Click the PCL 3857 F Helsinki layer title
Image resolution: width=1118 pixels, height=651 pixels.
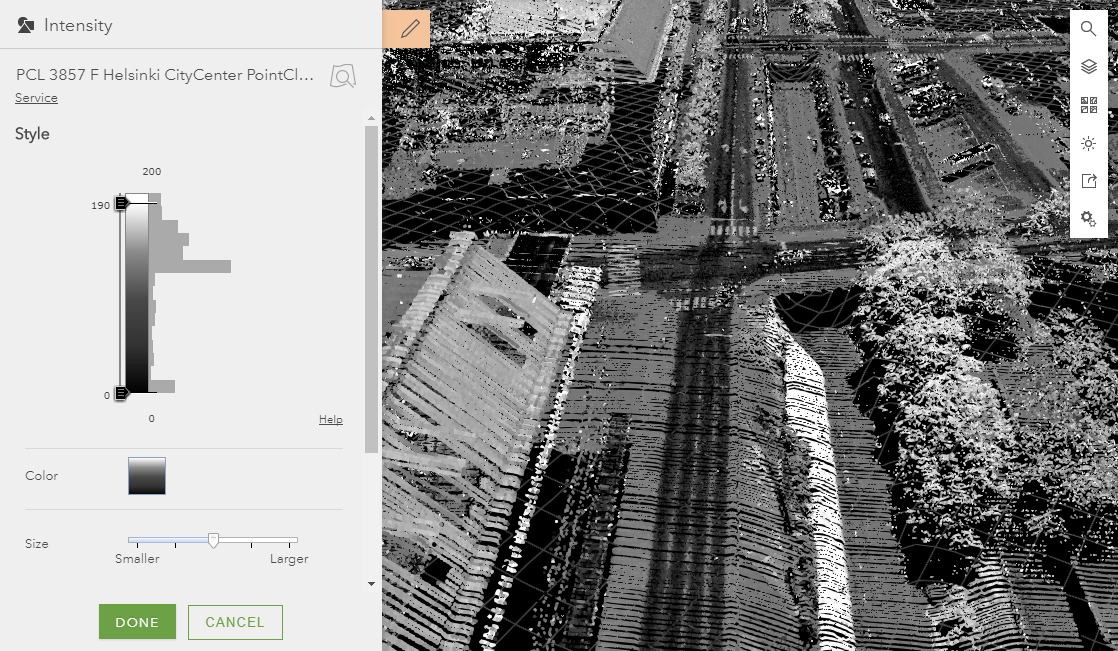165,75
